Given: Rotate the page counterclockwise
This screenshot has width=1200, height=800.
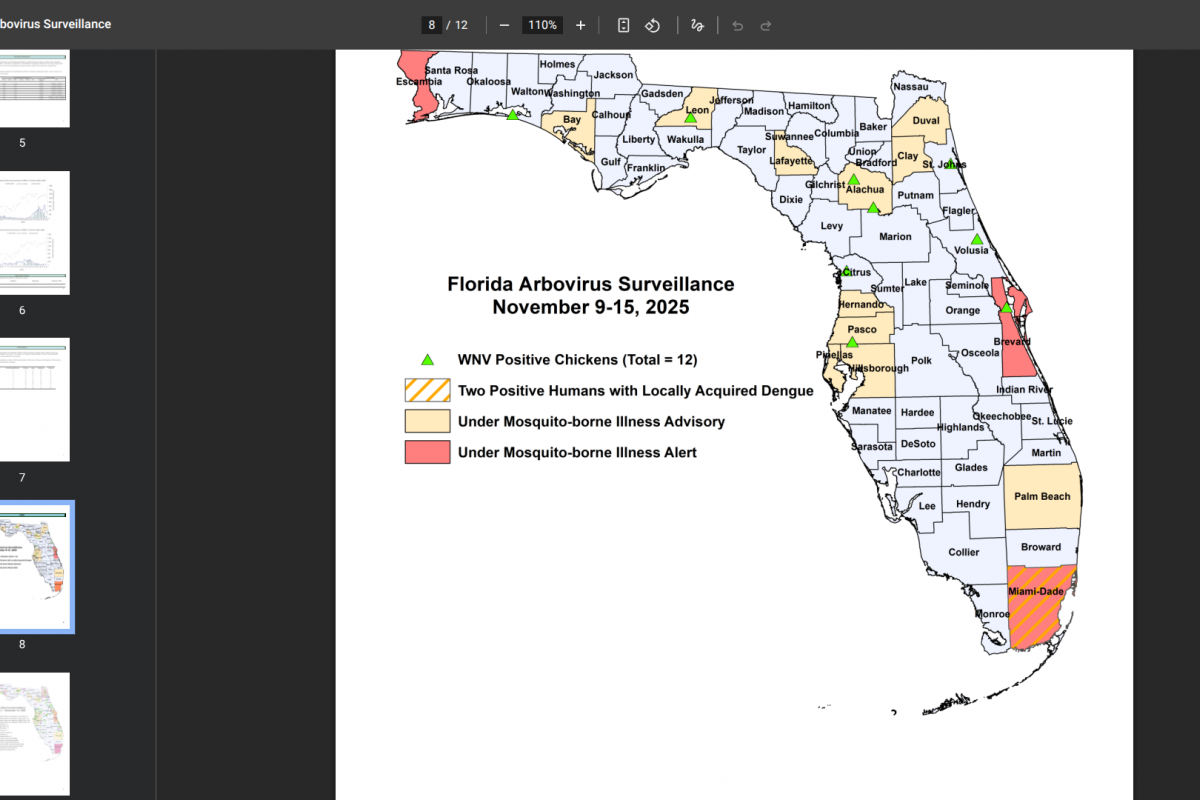Looking at the screenshot, I should click(x=651, y=25).
